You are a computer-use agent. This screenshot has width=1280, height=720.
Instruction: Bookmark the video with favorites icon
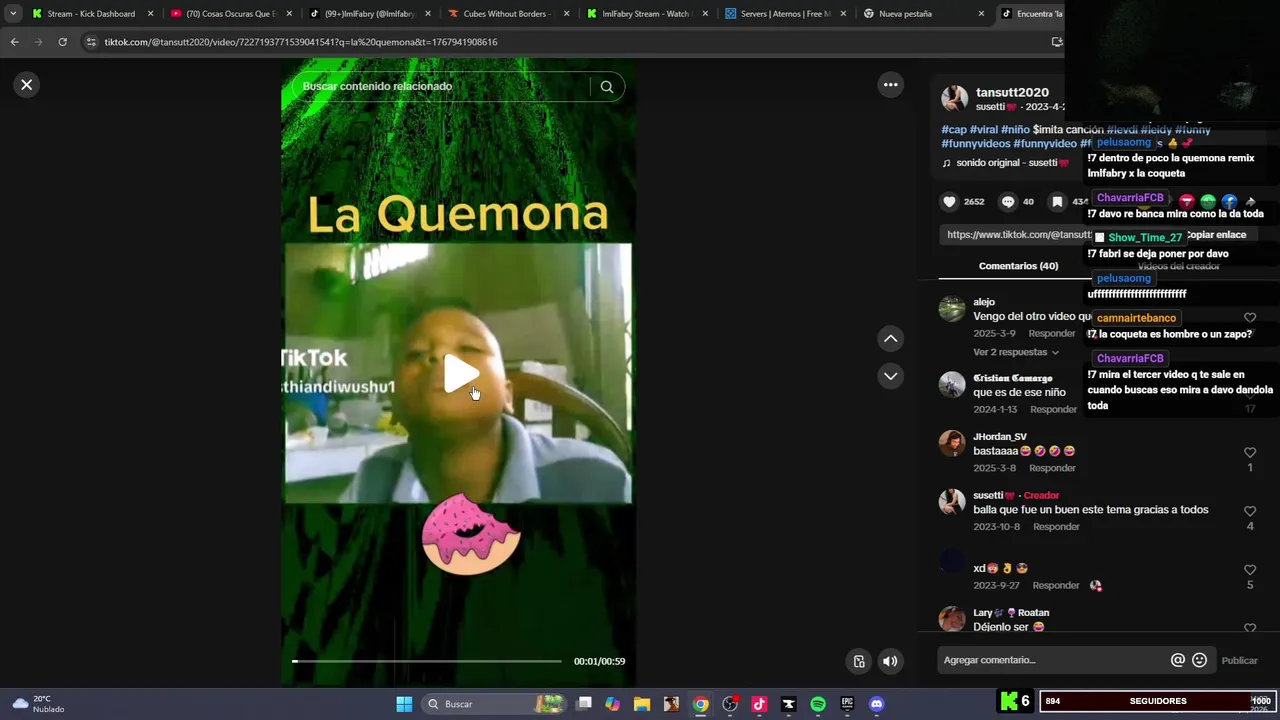(x=1057, y=202)
